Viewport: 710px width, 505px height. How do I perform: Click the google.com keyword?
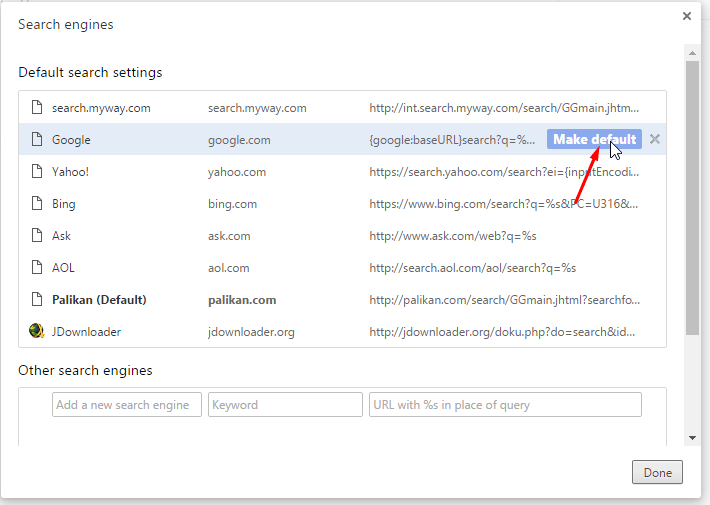click(239, 140)
